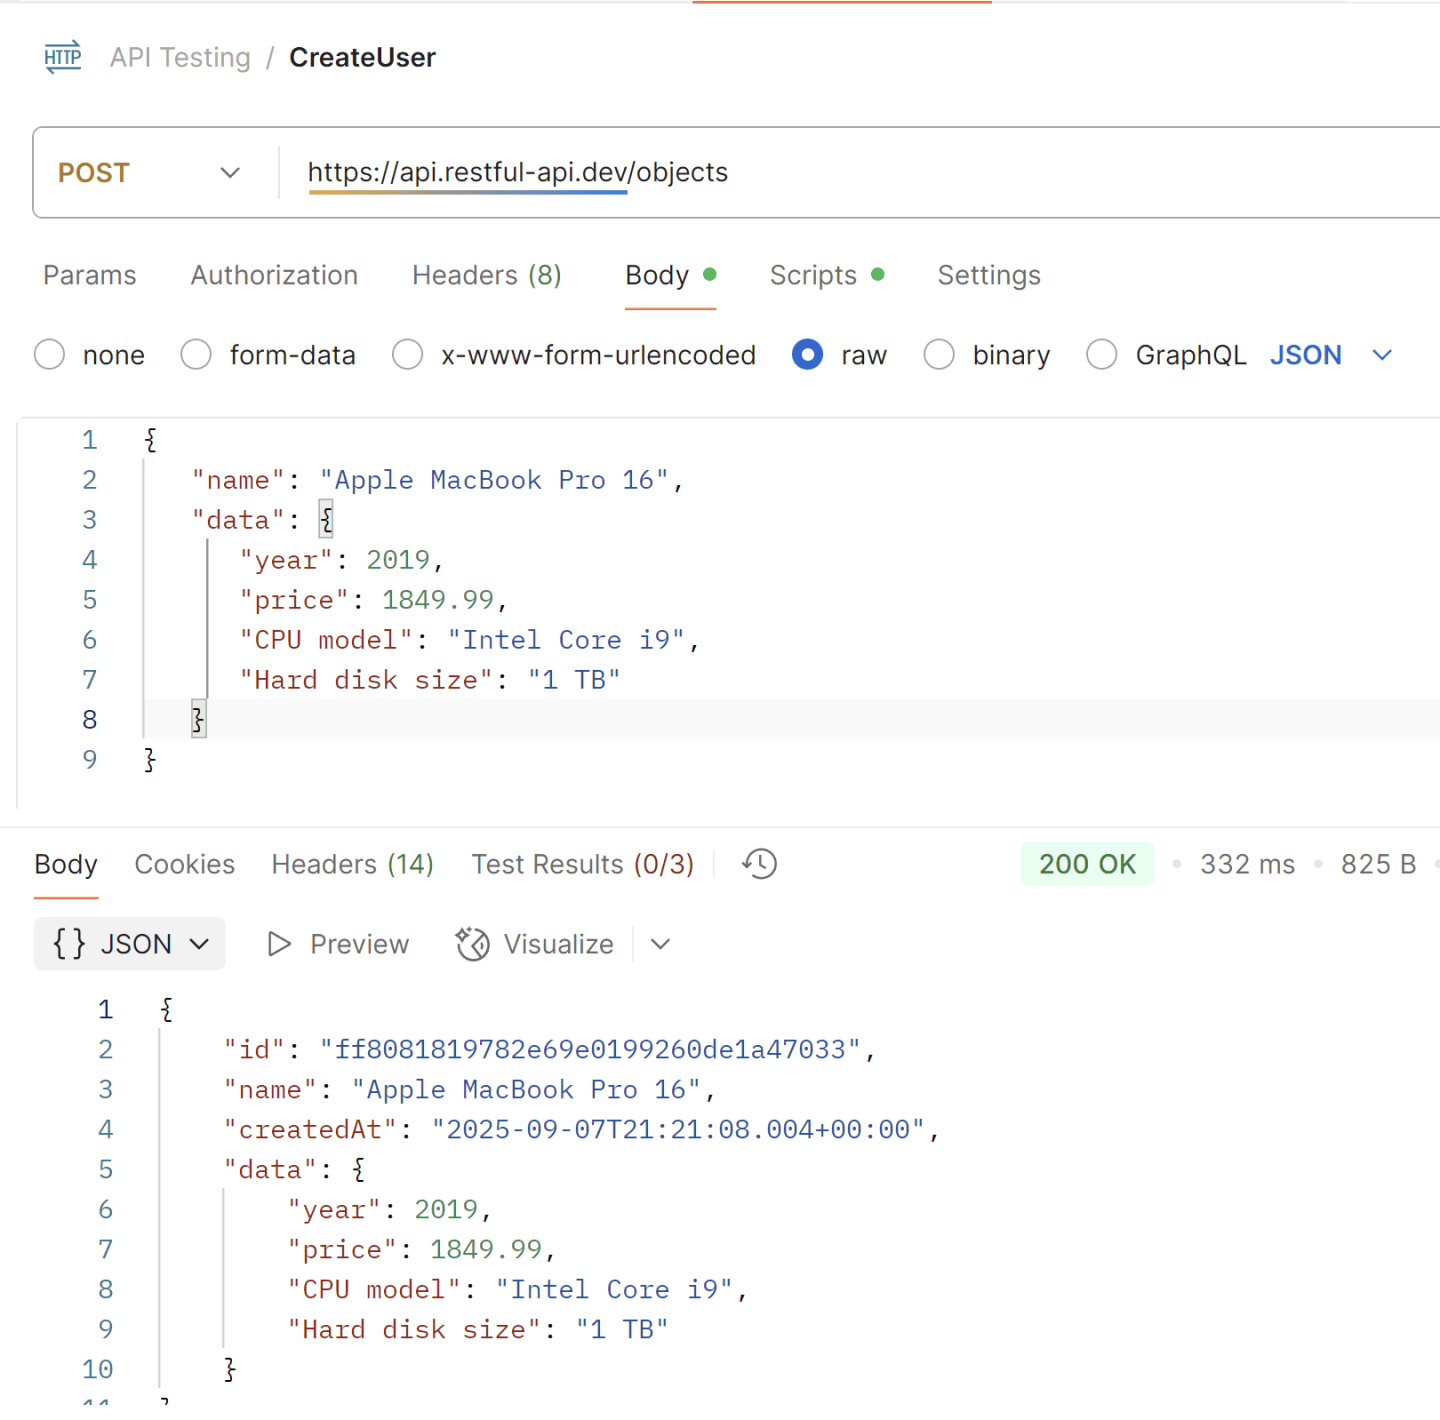Open the POST method dropdown
The height and width of the screenshot is (1420, 1440).
(x=230, y=172)
